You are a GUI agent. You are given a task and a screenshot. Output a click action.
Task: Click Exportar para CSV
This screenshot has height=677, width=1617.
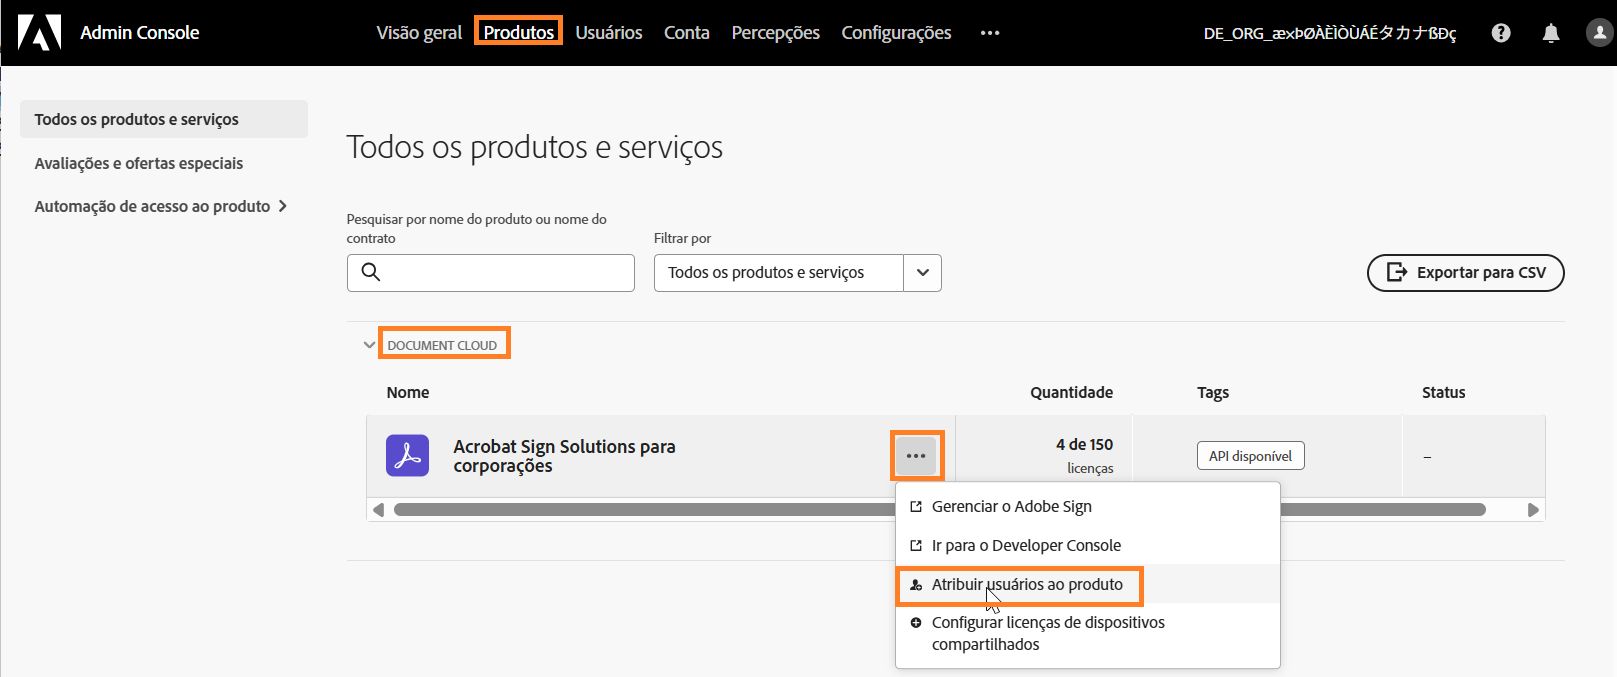coord(1465,272)
